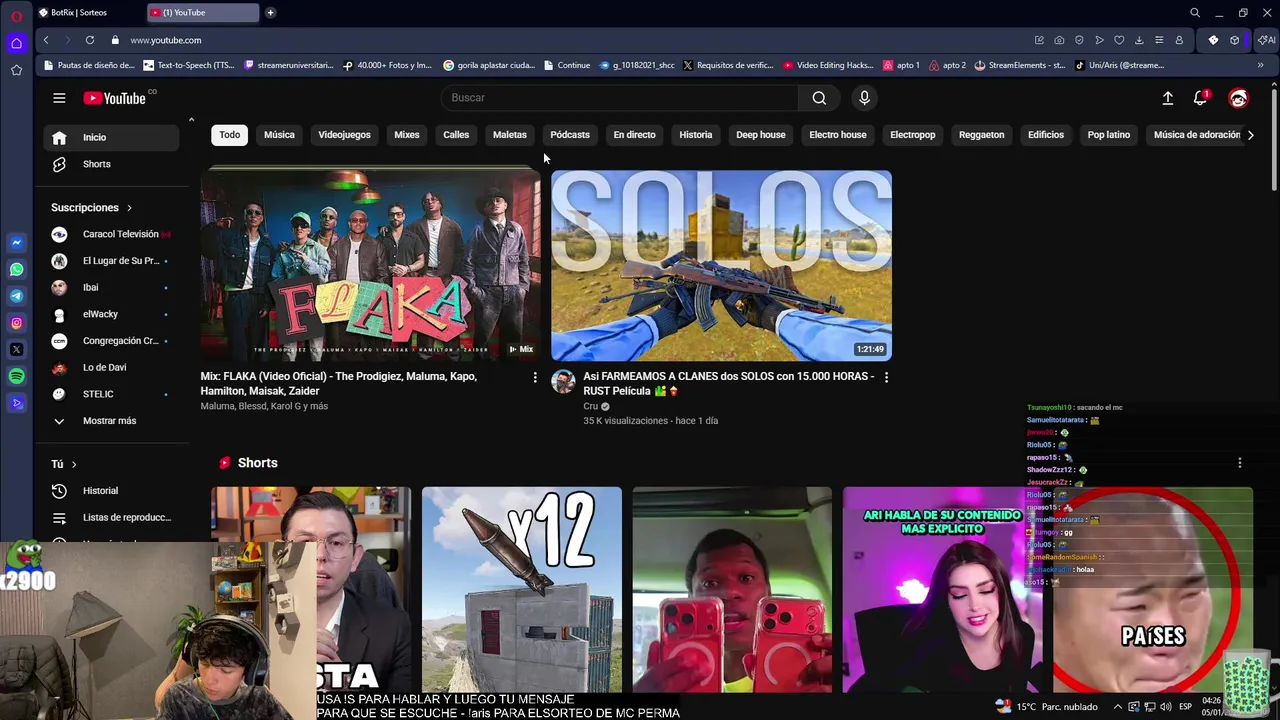
Task: Open StreamElements bookmark
Action: coord(1020,65)
